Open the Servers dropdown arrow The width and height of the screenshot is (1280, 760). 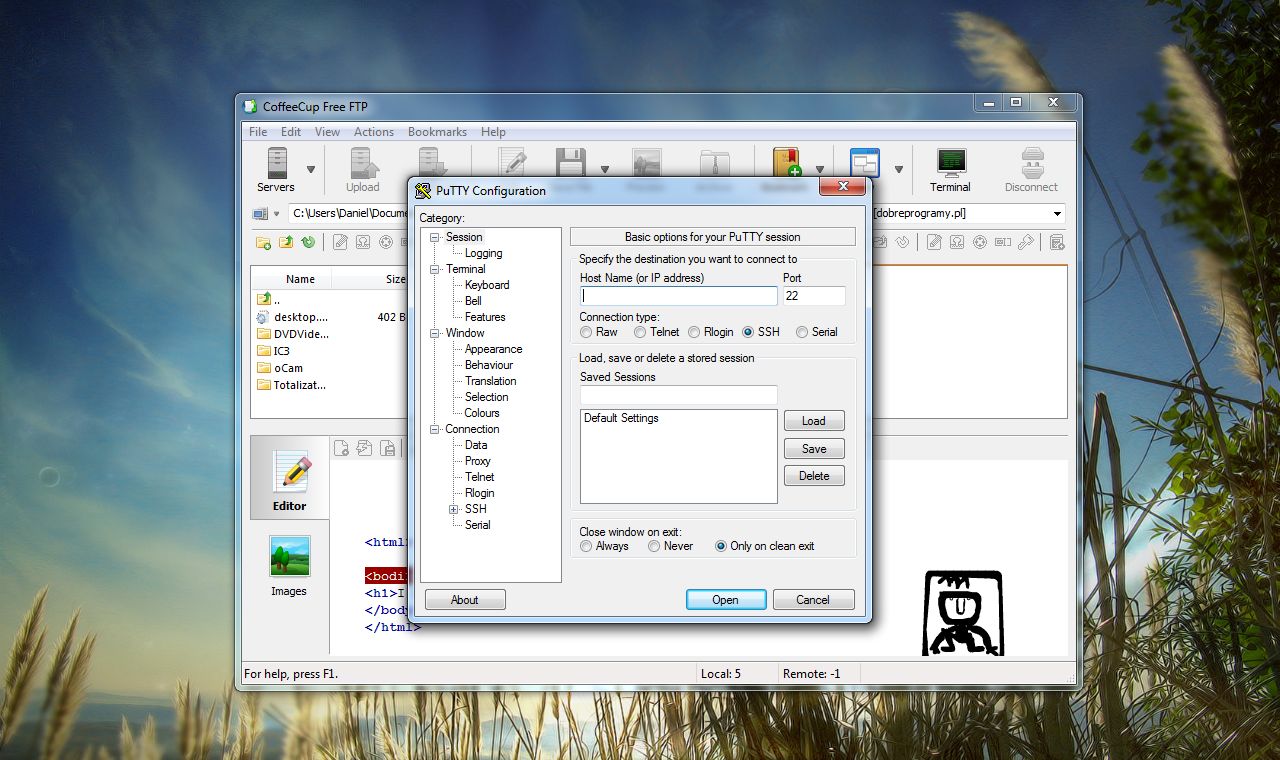[x=311, y=170]
